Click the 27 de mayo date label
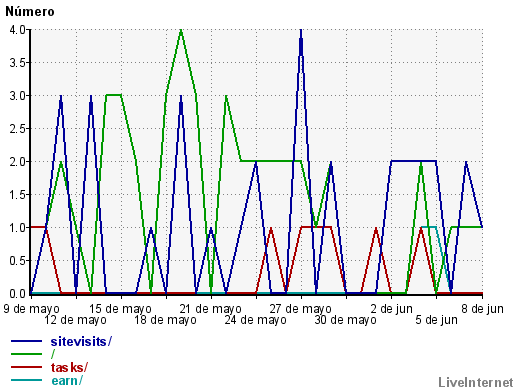The height and width of the screenshot is (392, 520). pyautogui.click(x=301, y=309)
